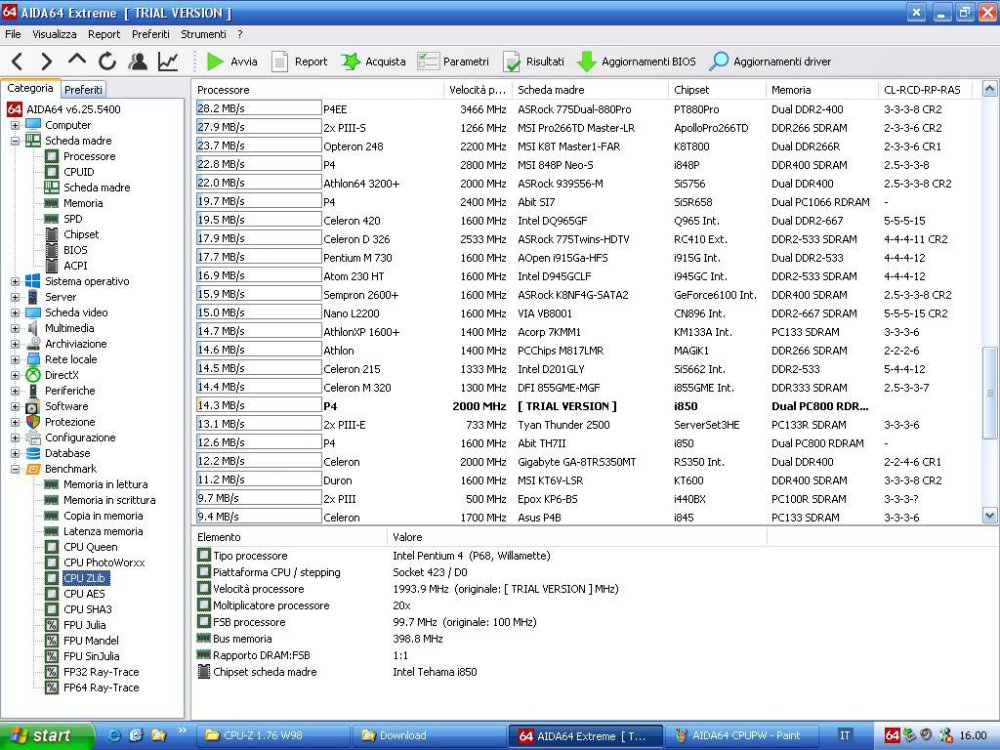Open Aggiornamenti BIOS from toolbar

click(x=636, y=61)
